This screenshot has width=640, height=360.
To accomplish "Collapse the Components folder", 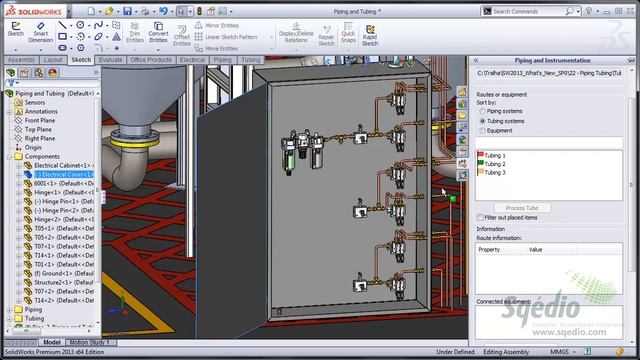I will 9,157.
